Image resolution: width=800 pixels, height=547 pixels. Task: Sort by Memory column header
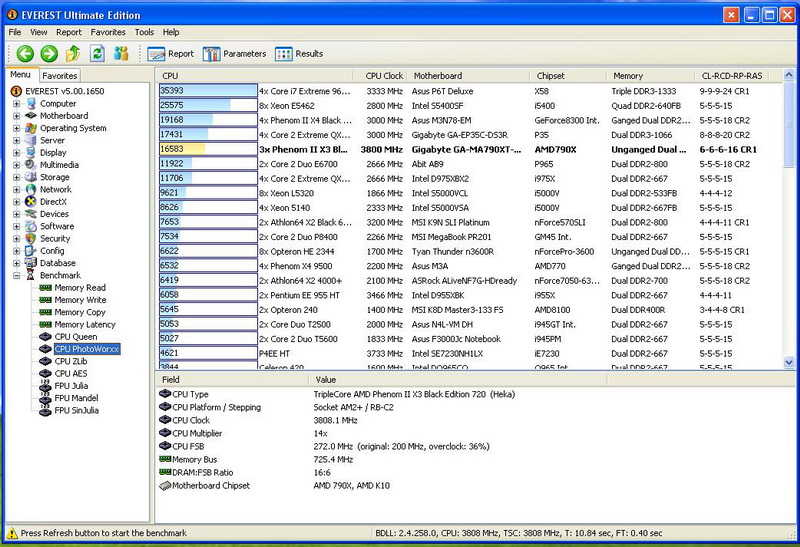pos(651,76)
